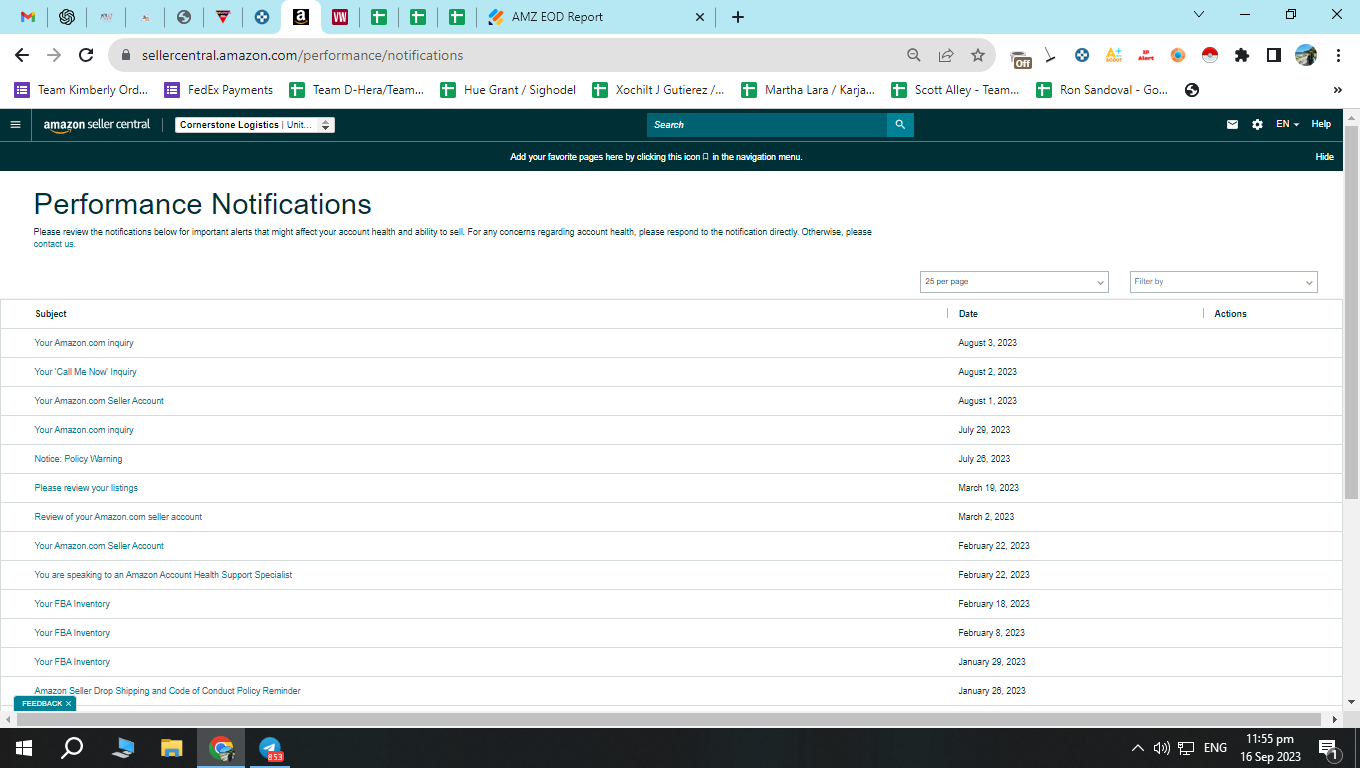Open the Scott Alley - Team bookmark
This screenshot has width=1360, height=768.
pyautogui.click(x=955, y=90)
